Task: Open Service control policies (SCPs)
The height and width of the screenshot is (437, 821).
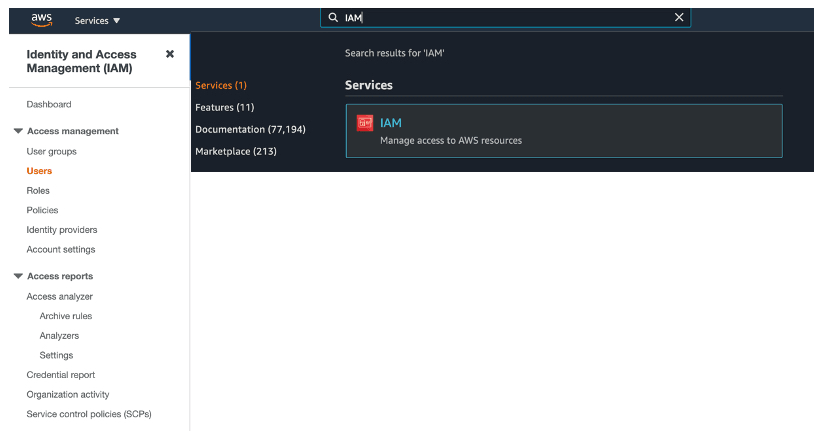Action: coord(89,414)
